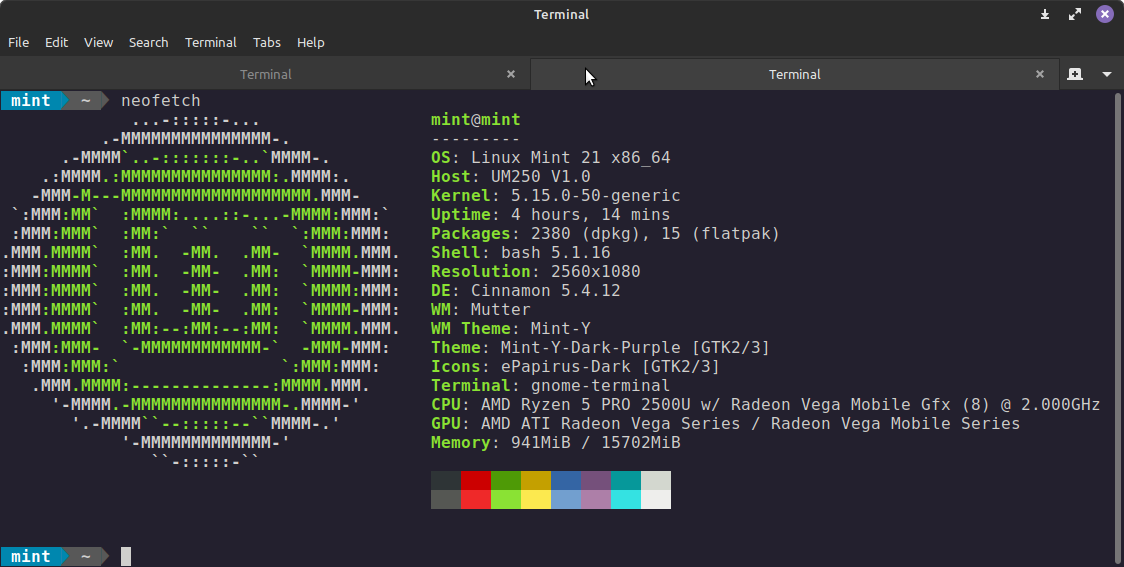Open the File menu
The width and height of the screenshot is (1124, 567).
pos(19,42)
